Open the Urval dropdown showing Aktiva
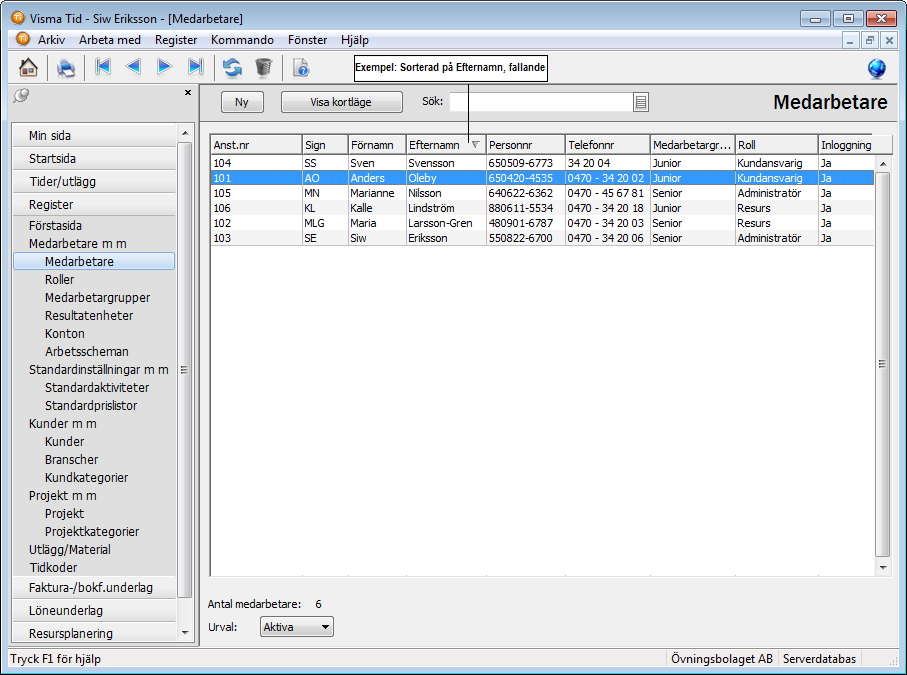907x675 pixels. point(296,627)
